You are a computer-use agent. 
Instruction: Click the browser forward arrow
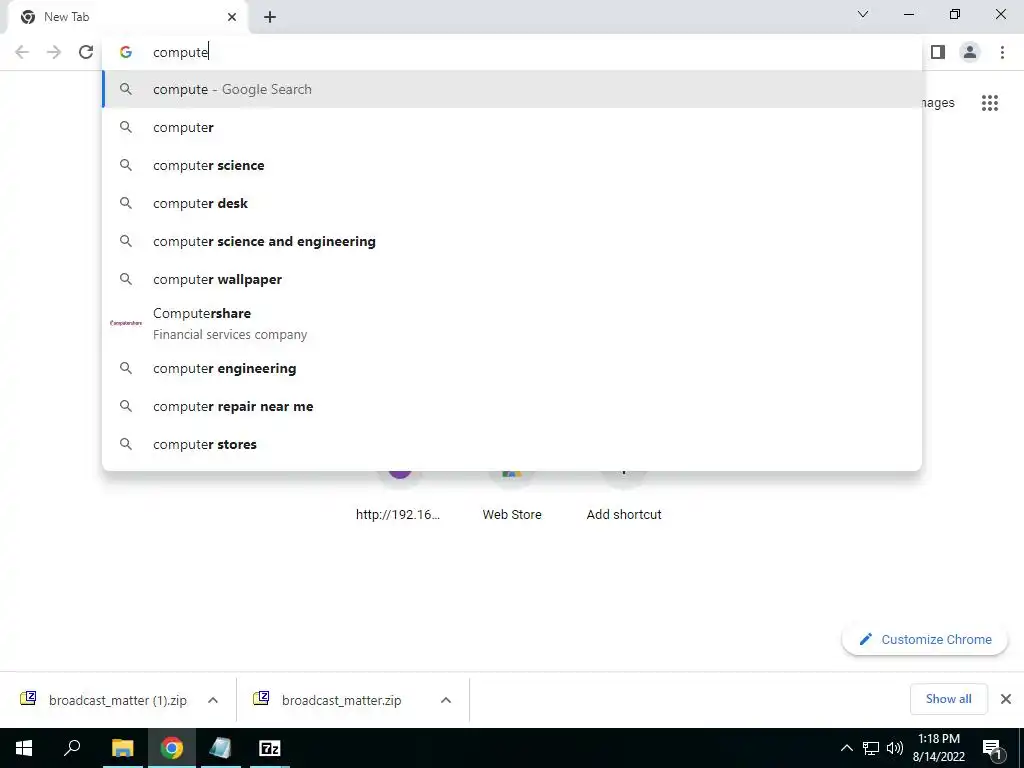[54, 52]
